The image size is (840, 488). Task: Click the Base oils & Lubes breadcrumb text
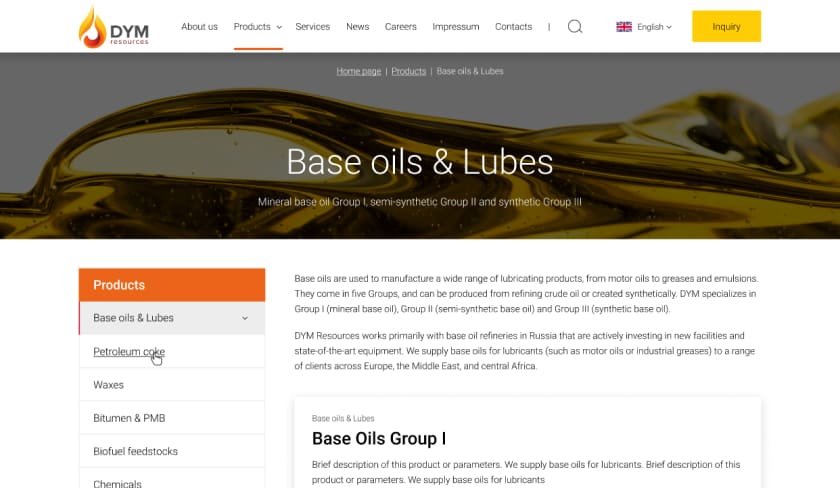pyautogui.click(x=470, y=71)
